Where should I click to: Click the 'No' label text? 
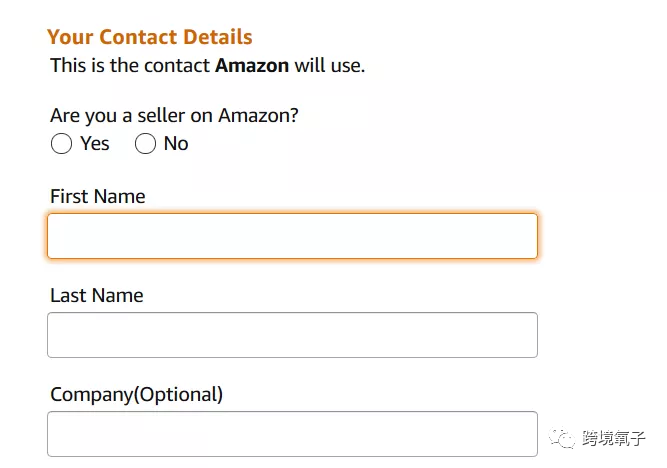[176, 144]
